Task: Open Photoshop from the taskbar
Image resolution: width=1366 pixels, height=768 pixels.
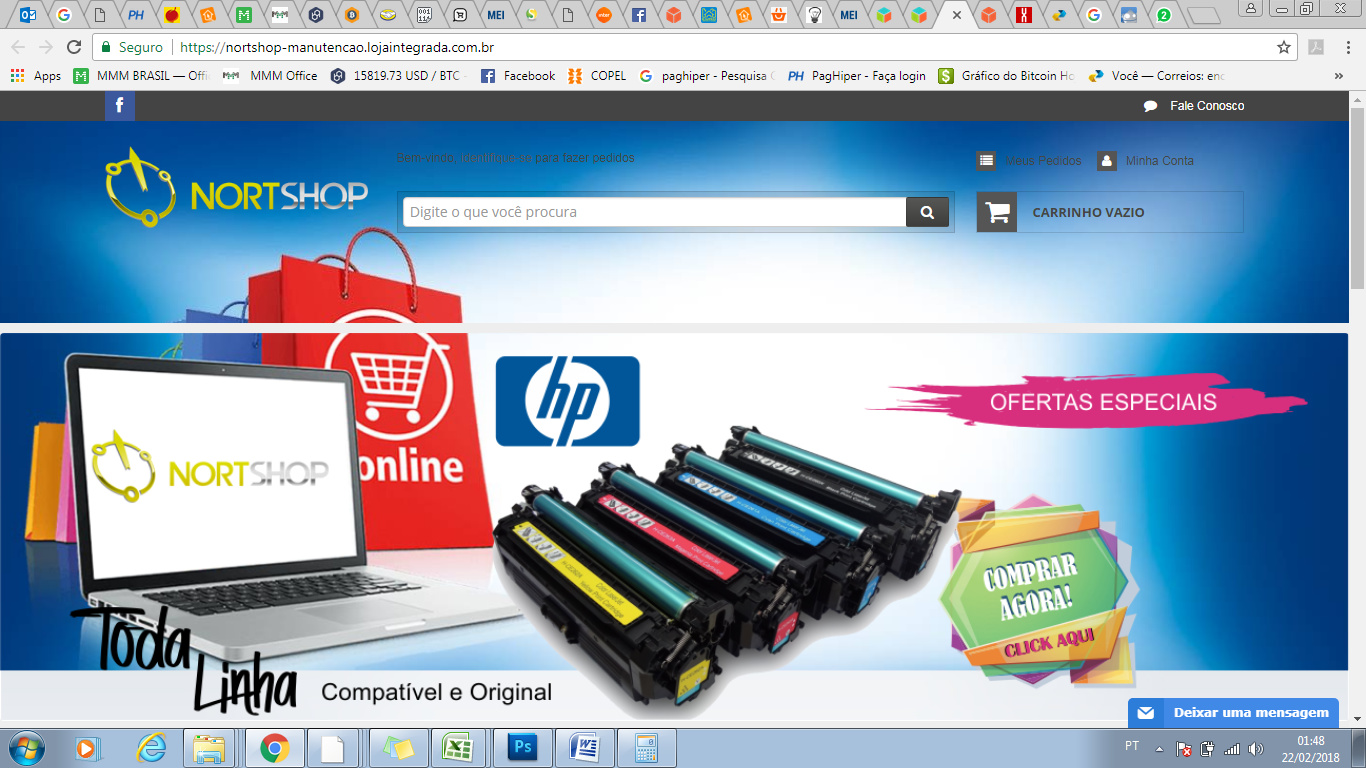Action: [523, 747]
